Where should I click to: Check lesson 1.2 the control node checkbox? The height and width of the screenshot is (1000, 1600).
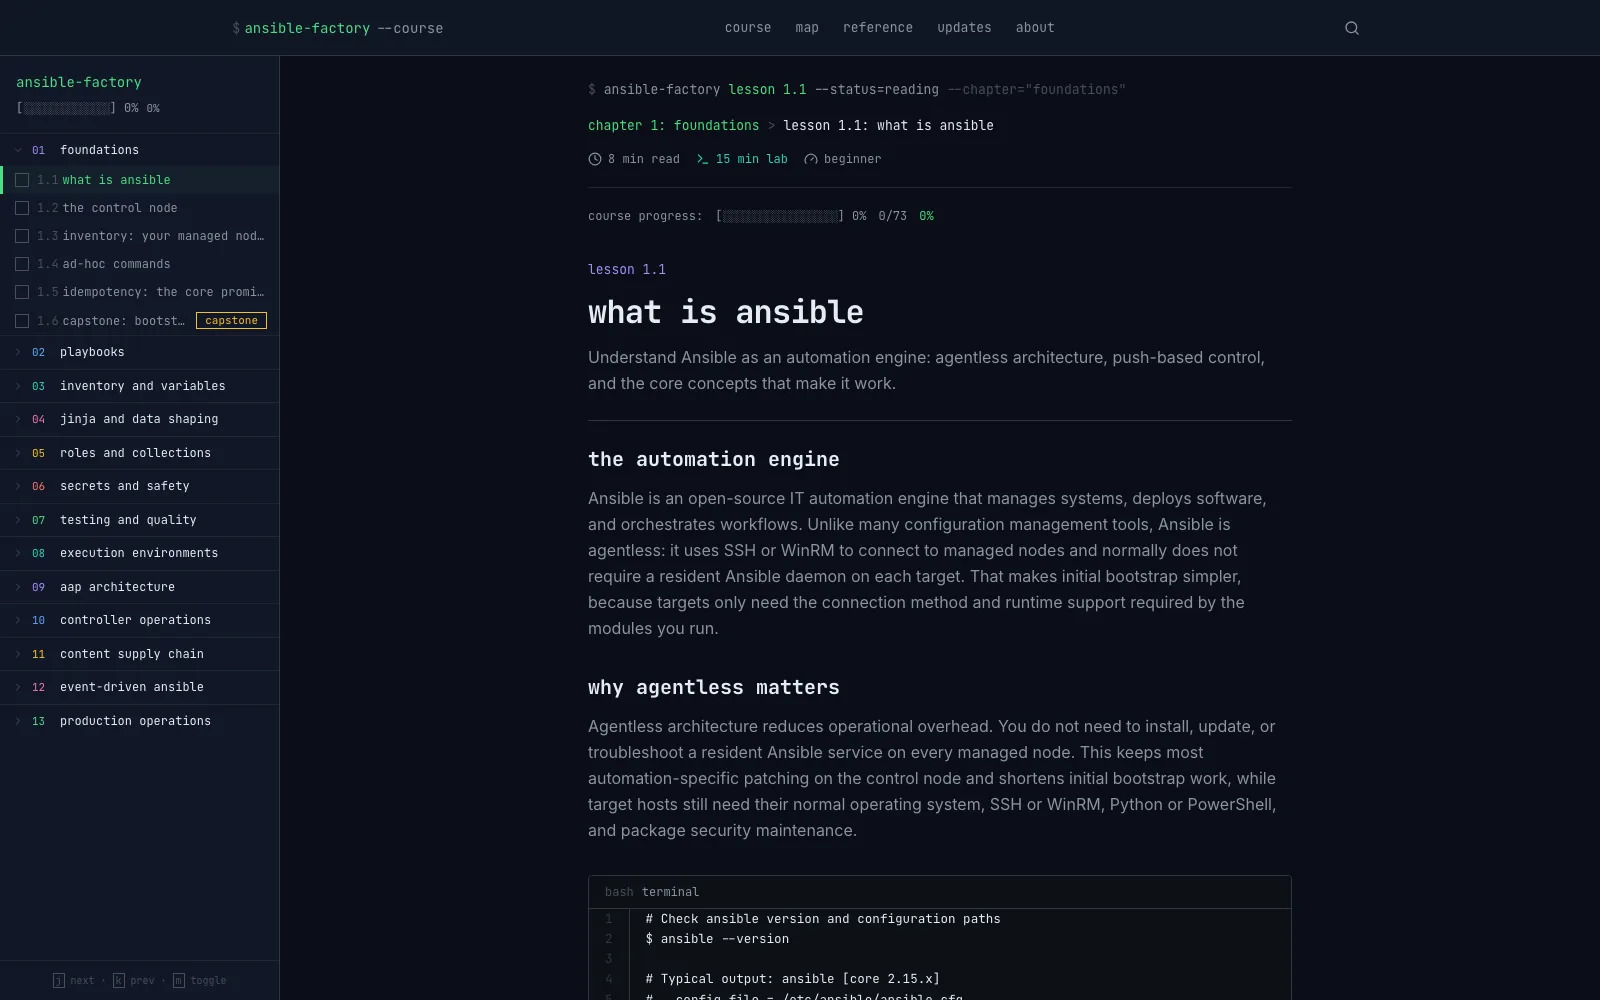(x=22, y=208)
